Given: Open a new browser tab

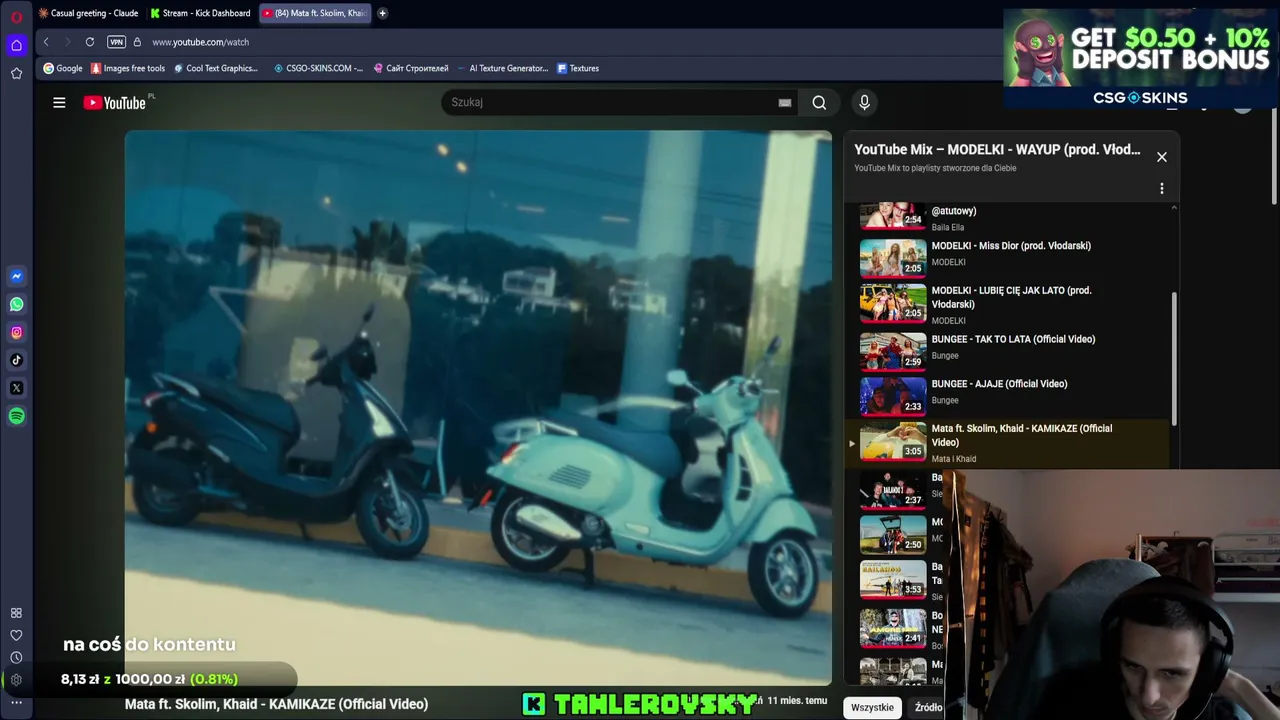Looking at the screenshot, I should [382, 13].
